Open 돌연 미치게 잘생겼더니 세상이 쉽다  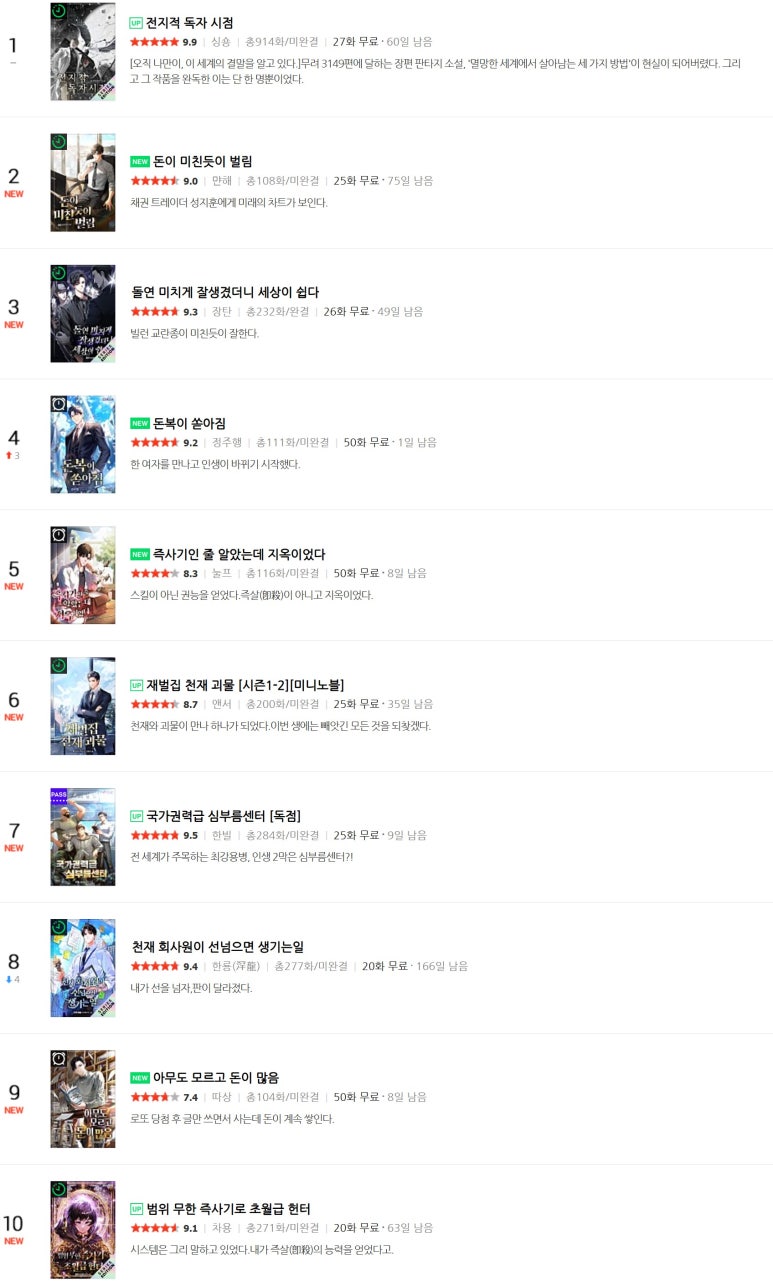point(225,293)
